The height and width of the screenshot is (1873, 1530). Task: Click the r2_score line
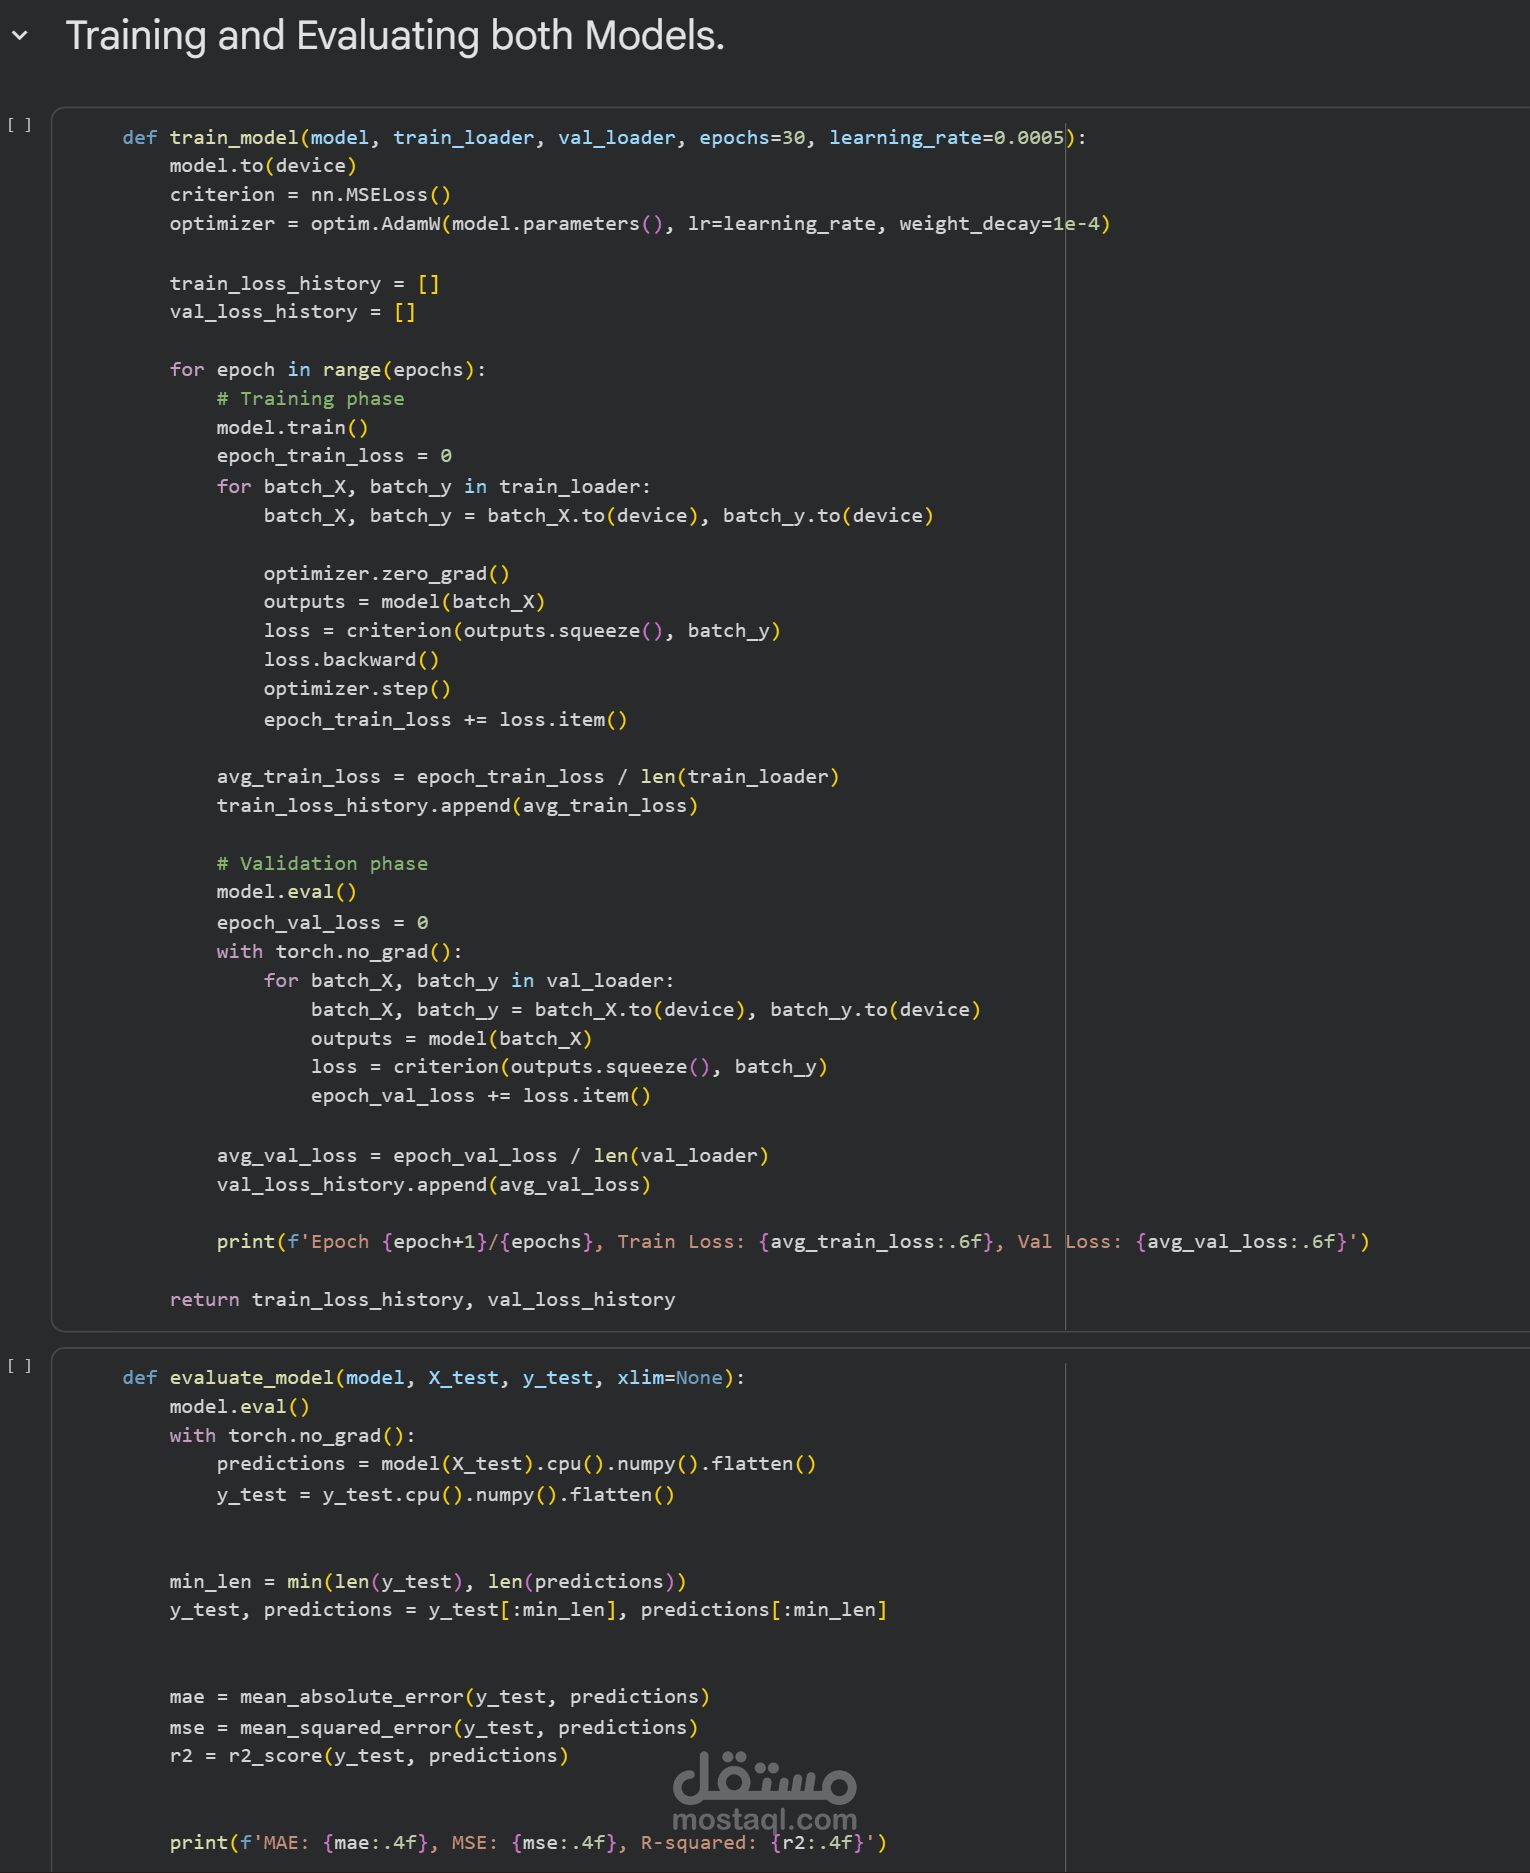(369, 1756)
